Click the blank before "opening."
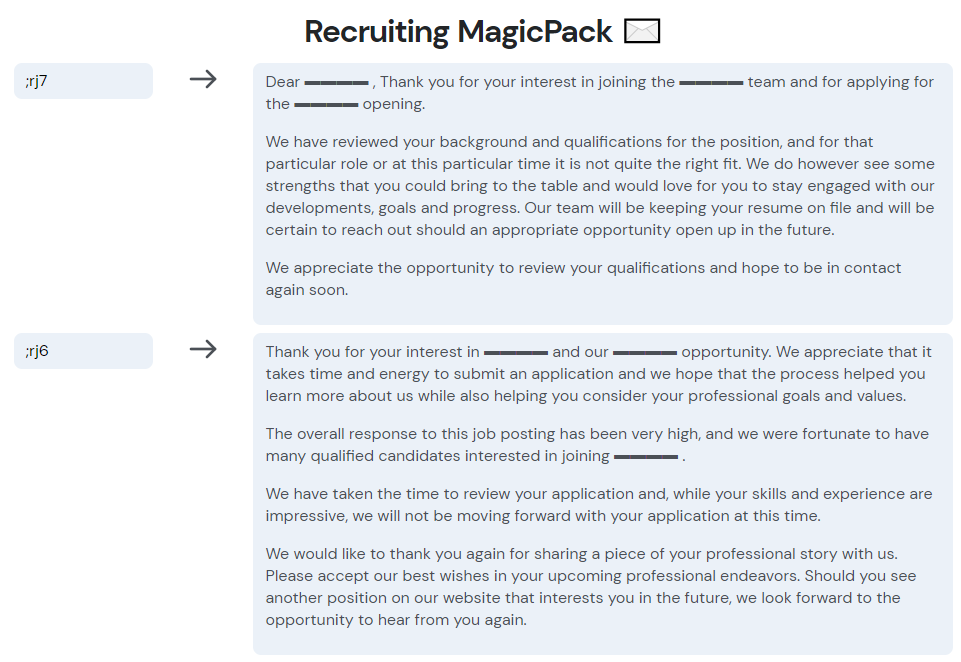 pyautogui.click(x=326, y=105)
